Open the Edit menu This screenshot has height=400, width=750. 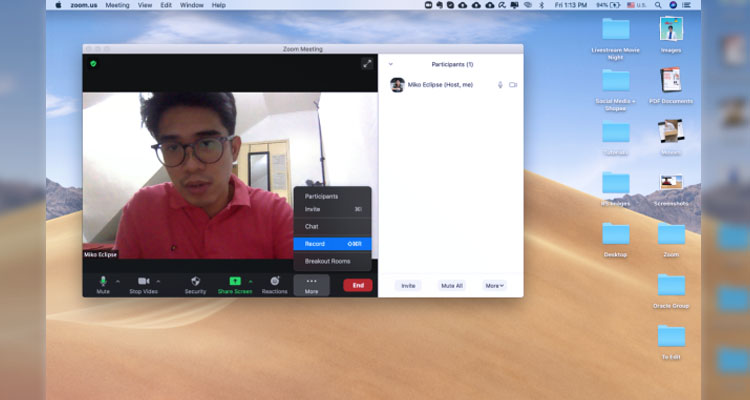166,5
